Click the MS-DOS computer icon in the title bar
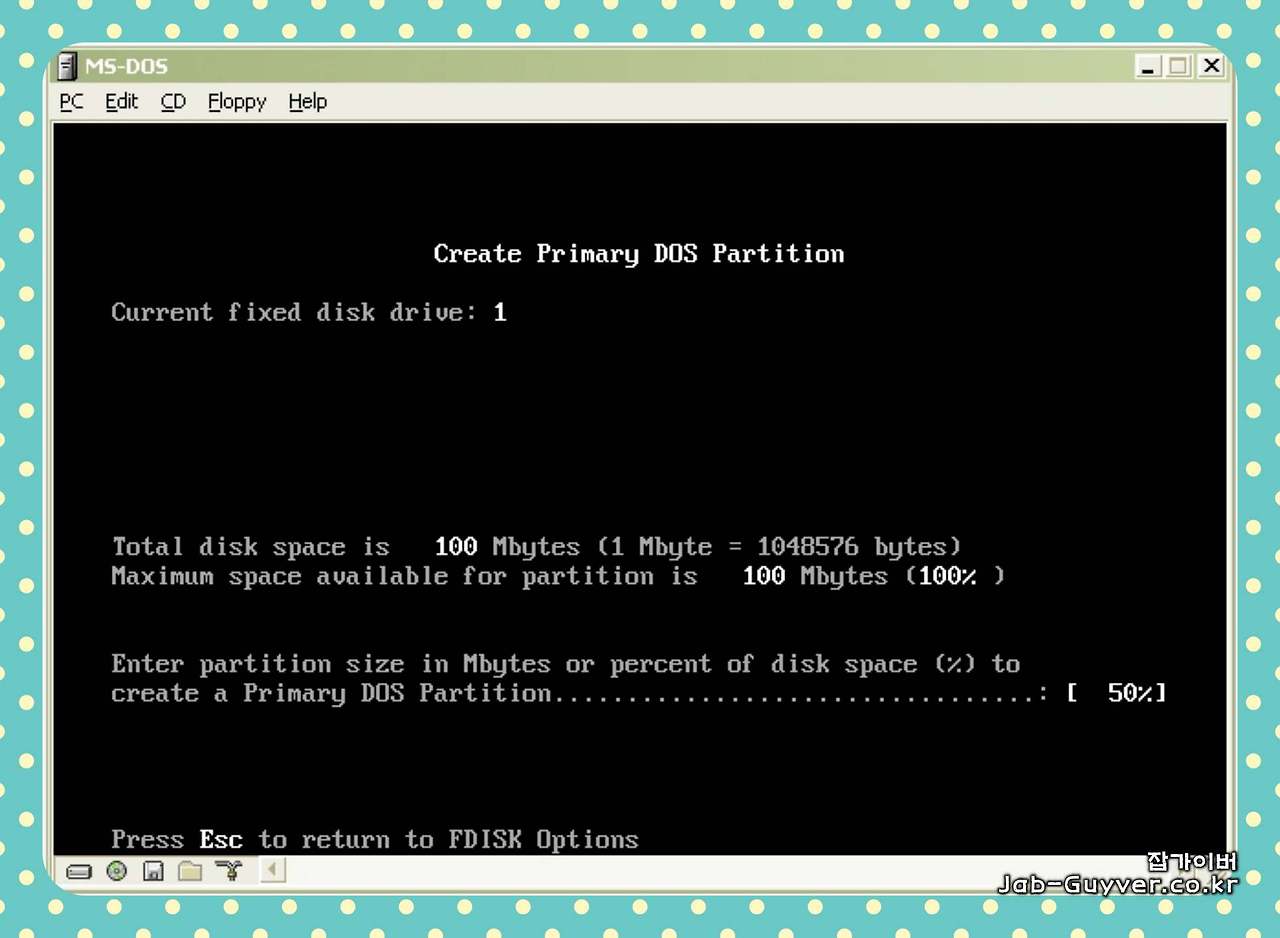The width and height of the screenshot is (1280, 938). pyautogui.click(x=68, y=66)
